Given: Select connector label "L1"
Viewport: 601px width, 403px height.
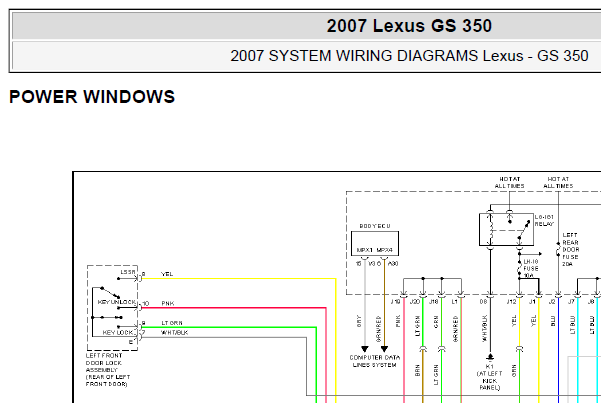Looking at the screenshot, I should click(x=455, y=302).
